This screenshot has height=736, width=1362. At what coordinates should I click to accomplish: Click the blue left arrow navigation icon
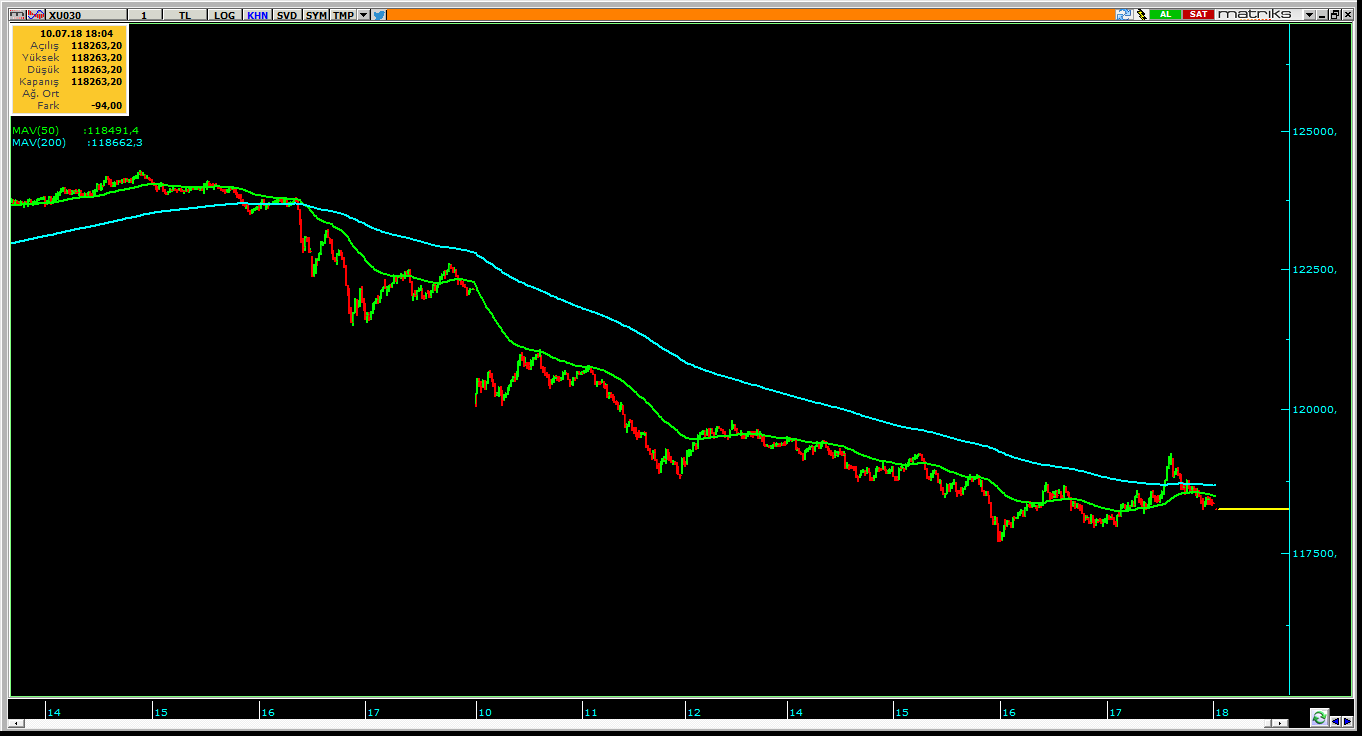tap(1335, 722)
